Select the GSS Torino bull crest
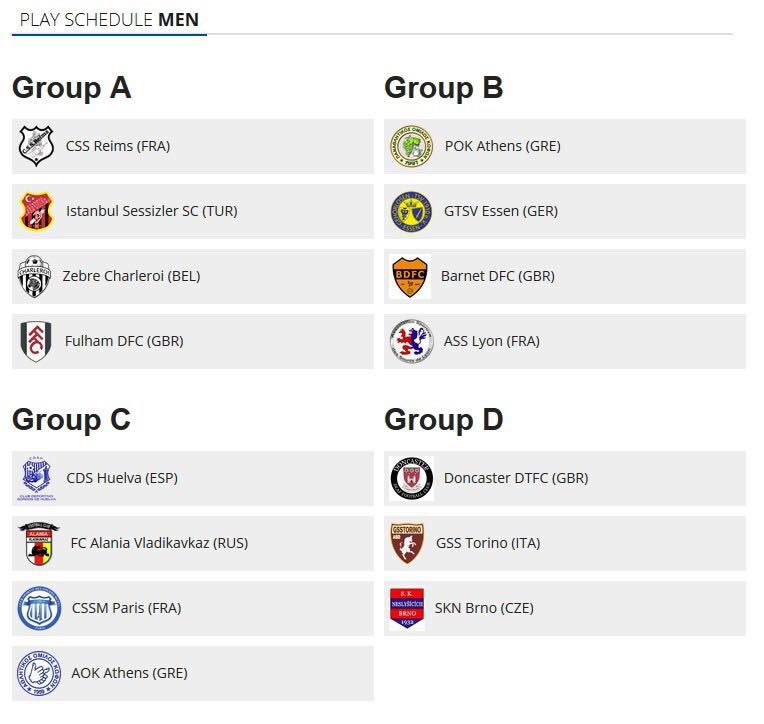The image size is (764, 724). (x=407, y=543)
